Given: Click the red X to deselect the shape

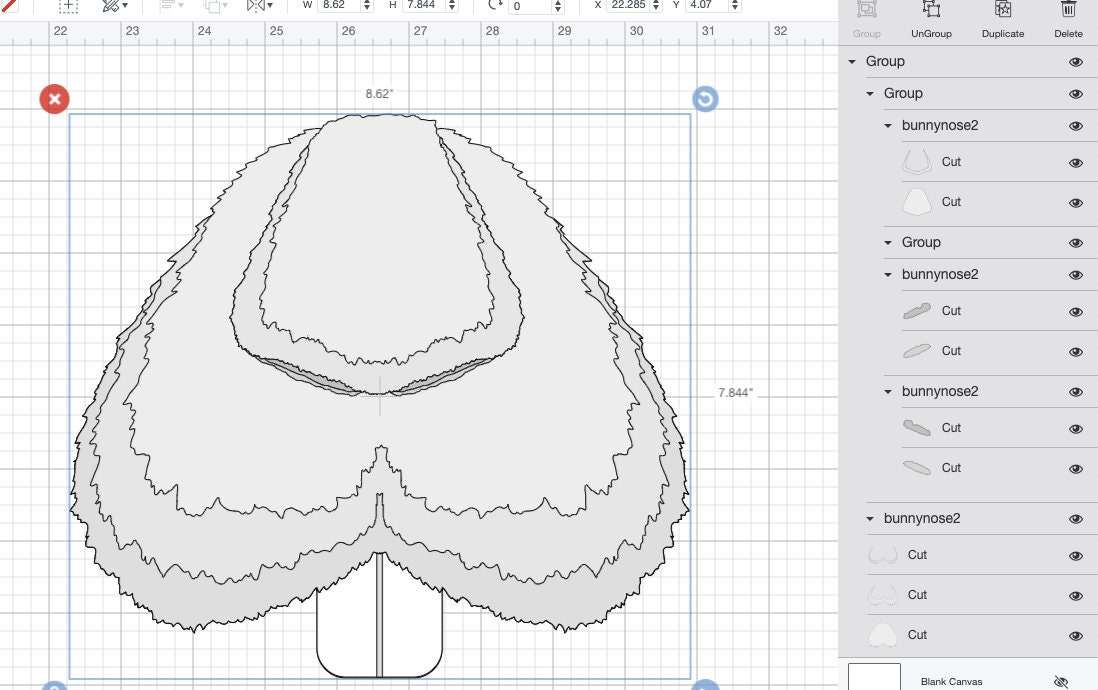Looking at the screenshot, I should (x=54, y=98).
